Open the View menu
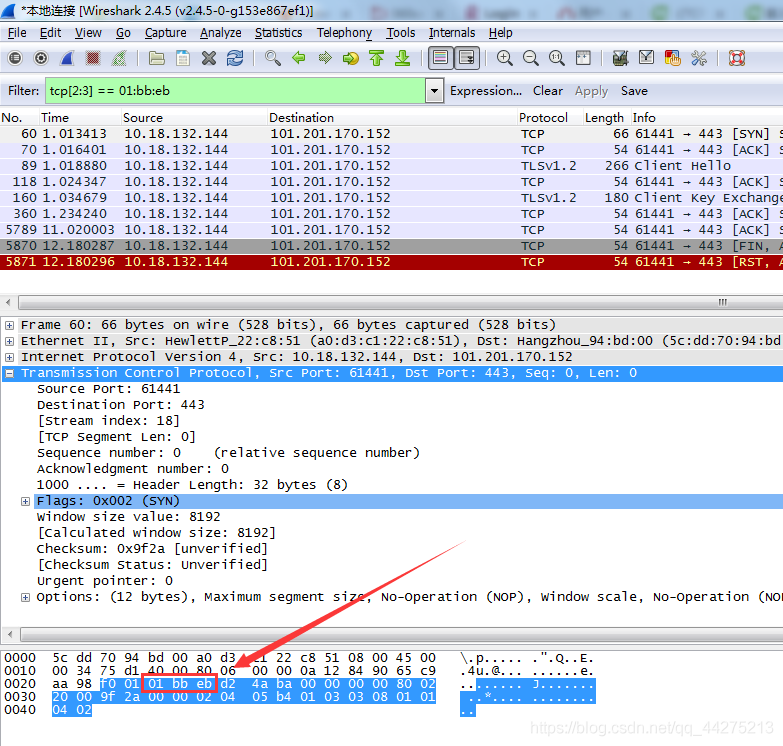Viewport: 783px width, 746px height. tap(88, 33)
